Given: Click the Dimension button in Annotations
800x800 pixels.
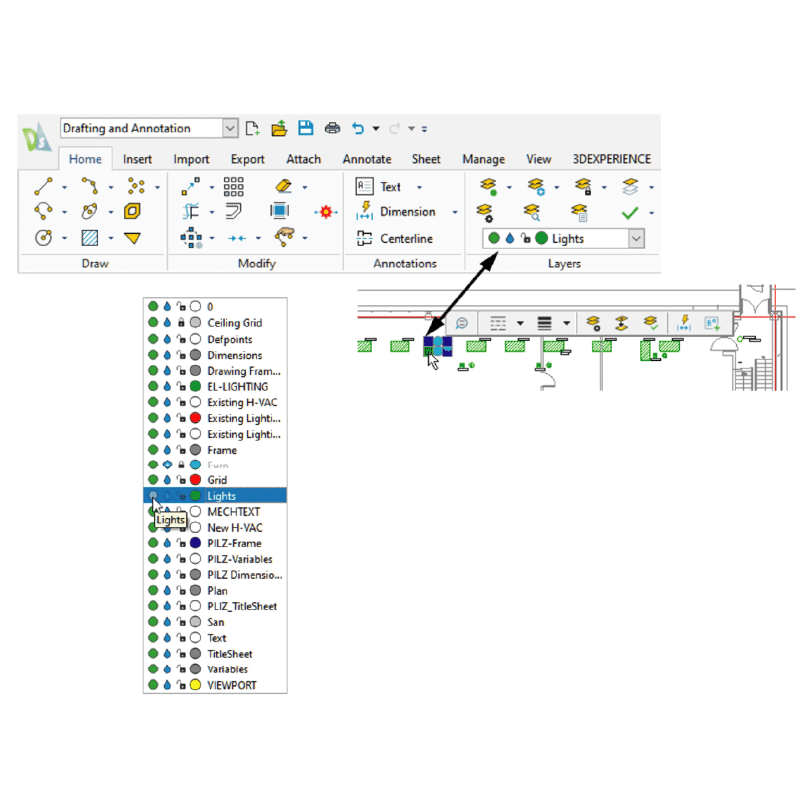Looking at the screenshot, I should point(396,212).
